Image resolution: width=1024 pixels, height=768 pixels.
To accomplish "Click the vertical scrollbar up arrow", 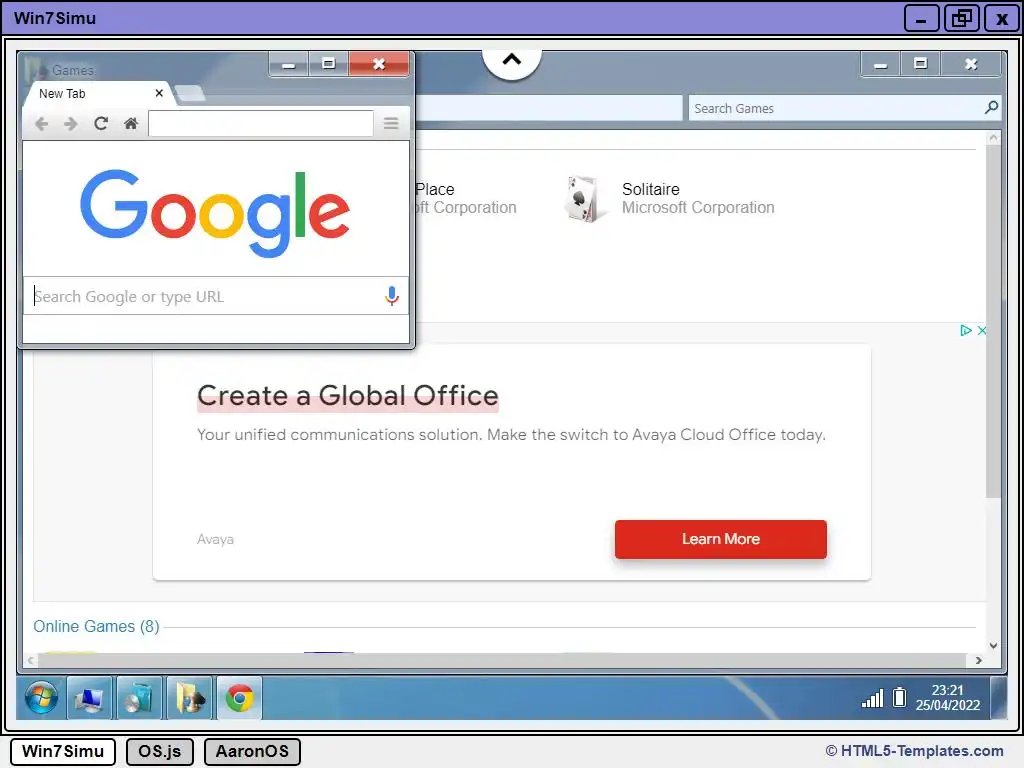I will [x=993, y=138].
